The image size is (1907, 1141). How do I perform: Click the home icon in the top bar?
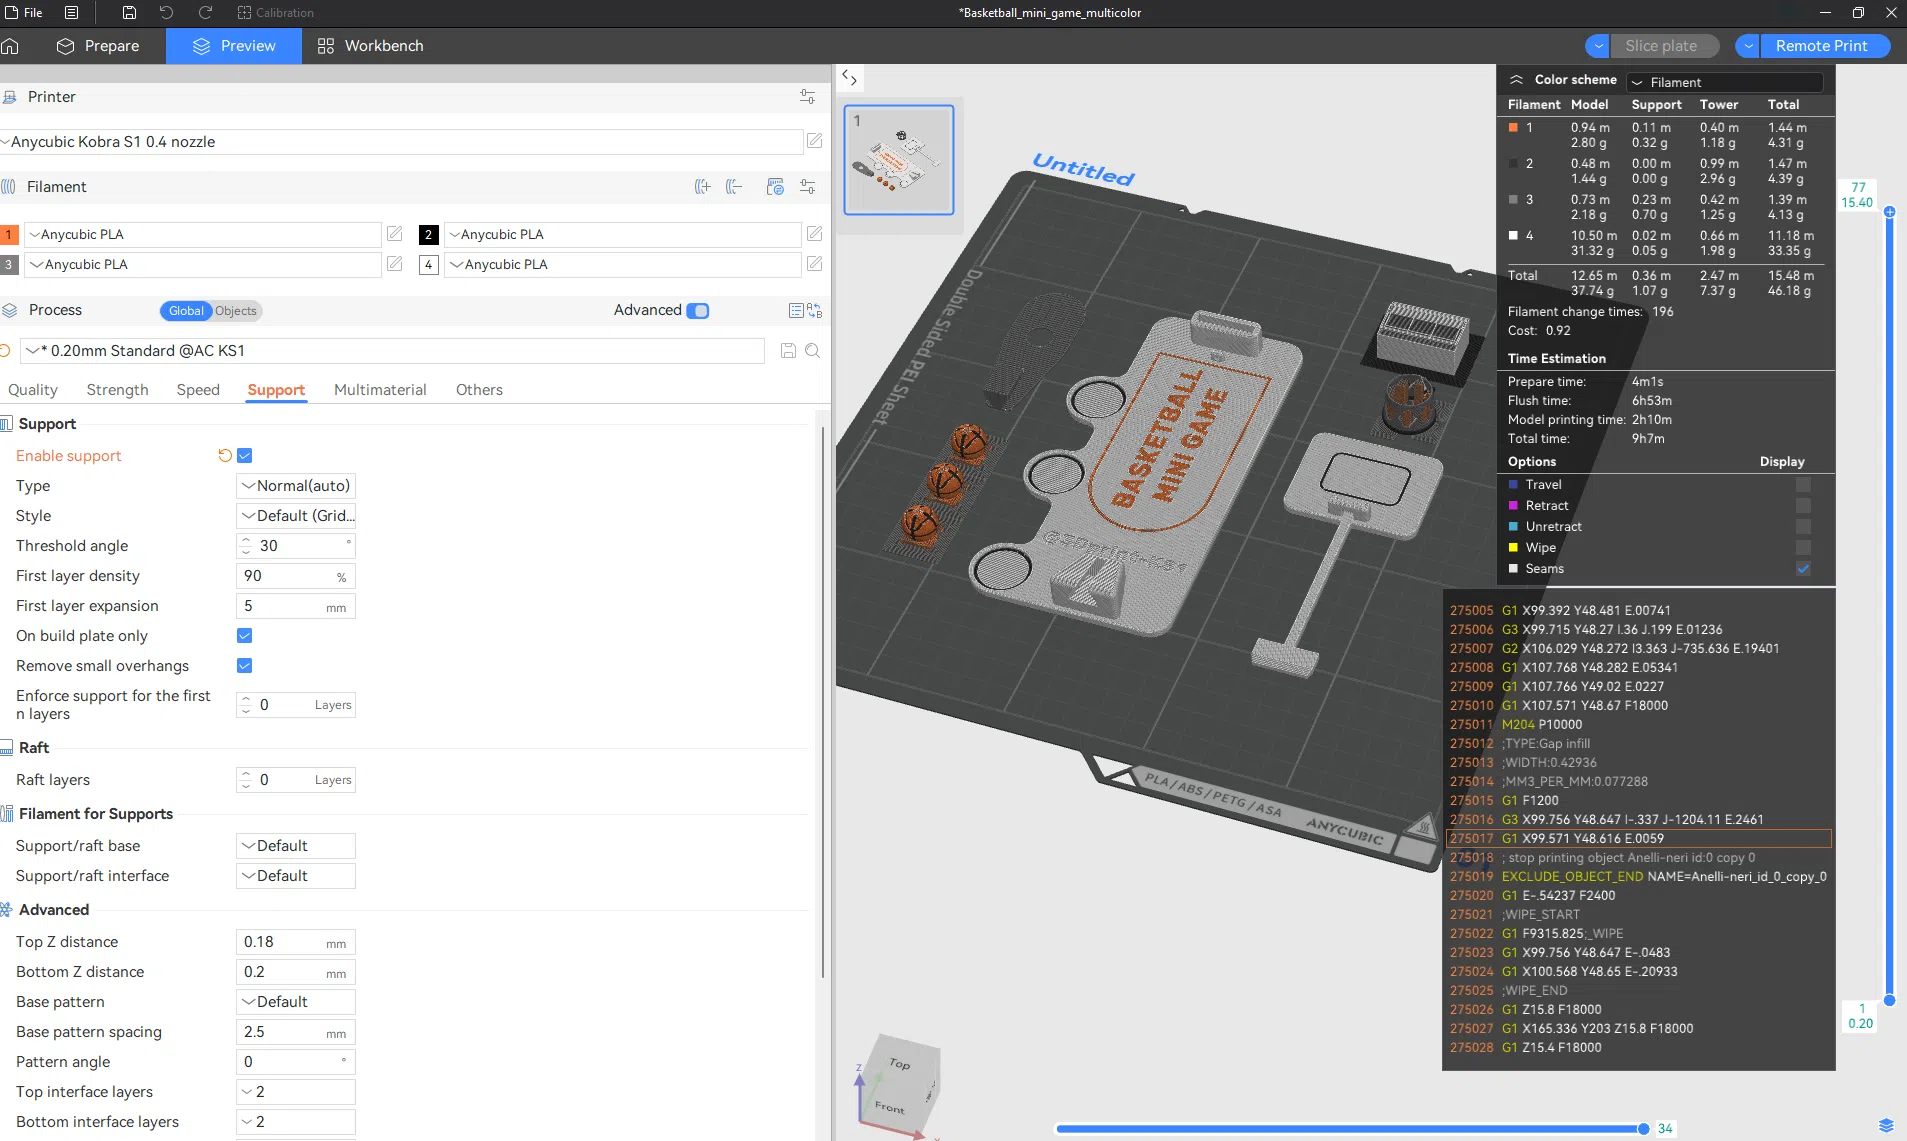(10, 46)
